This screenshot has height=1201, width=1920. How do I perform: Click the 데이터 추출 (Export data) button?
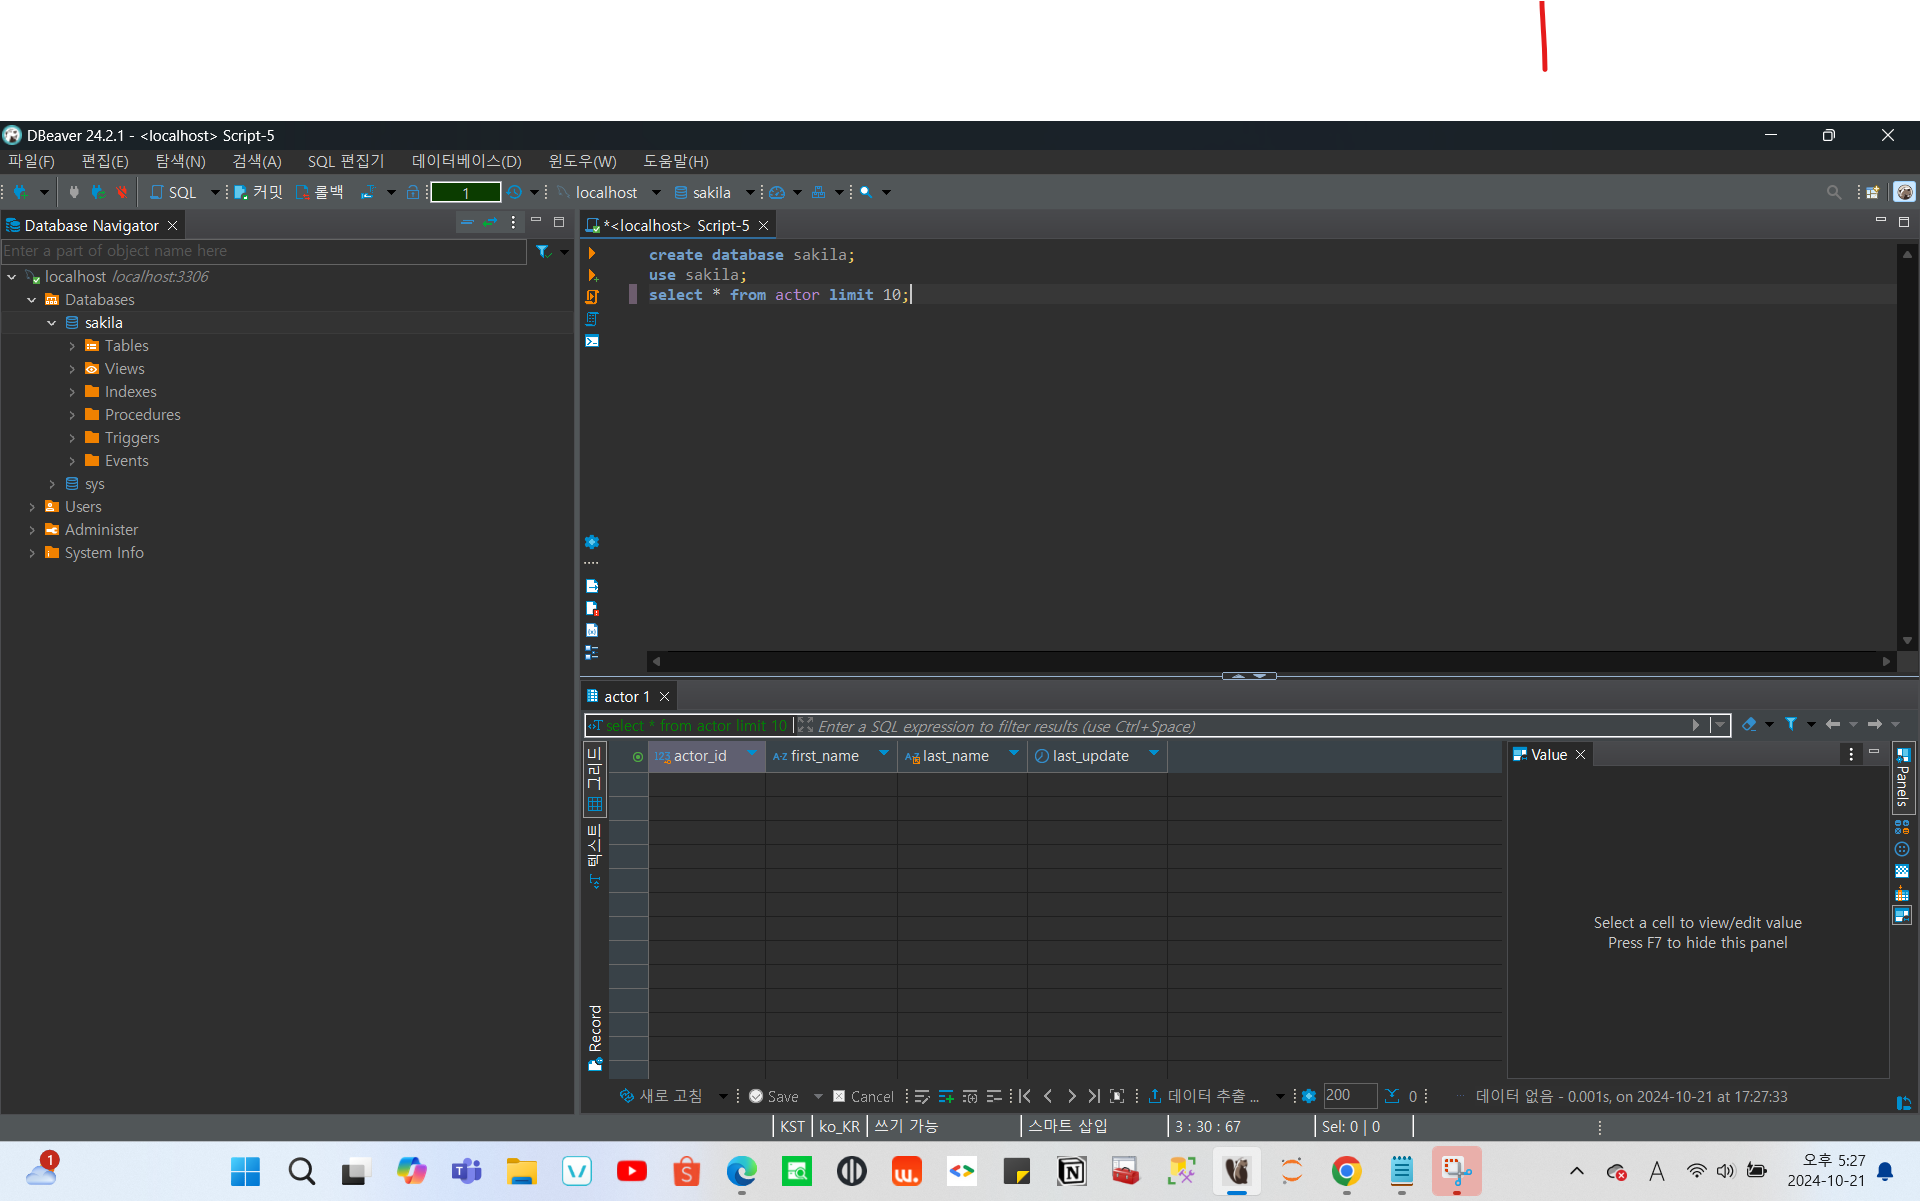pos(1204,1097)
